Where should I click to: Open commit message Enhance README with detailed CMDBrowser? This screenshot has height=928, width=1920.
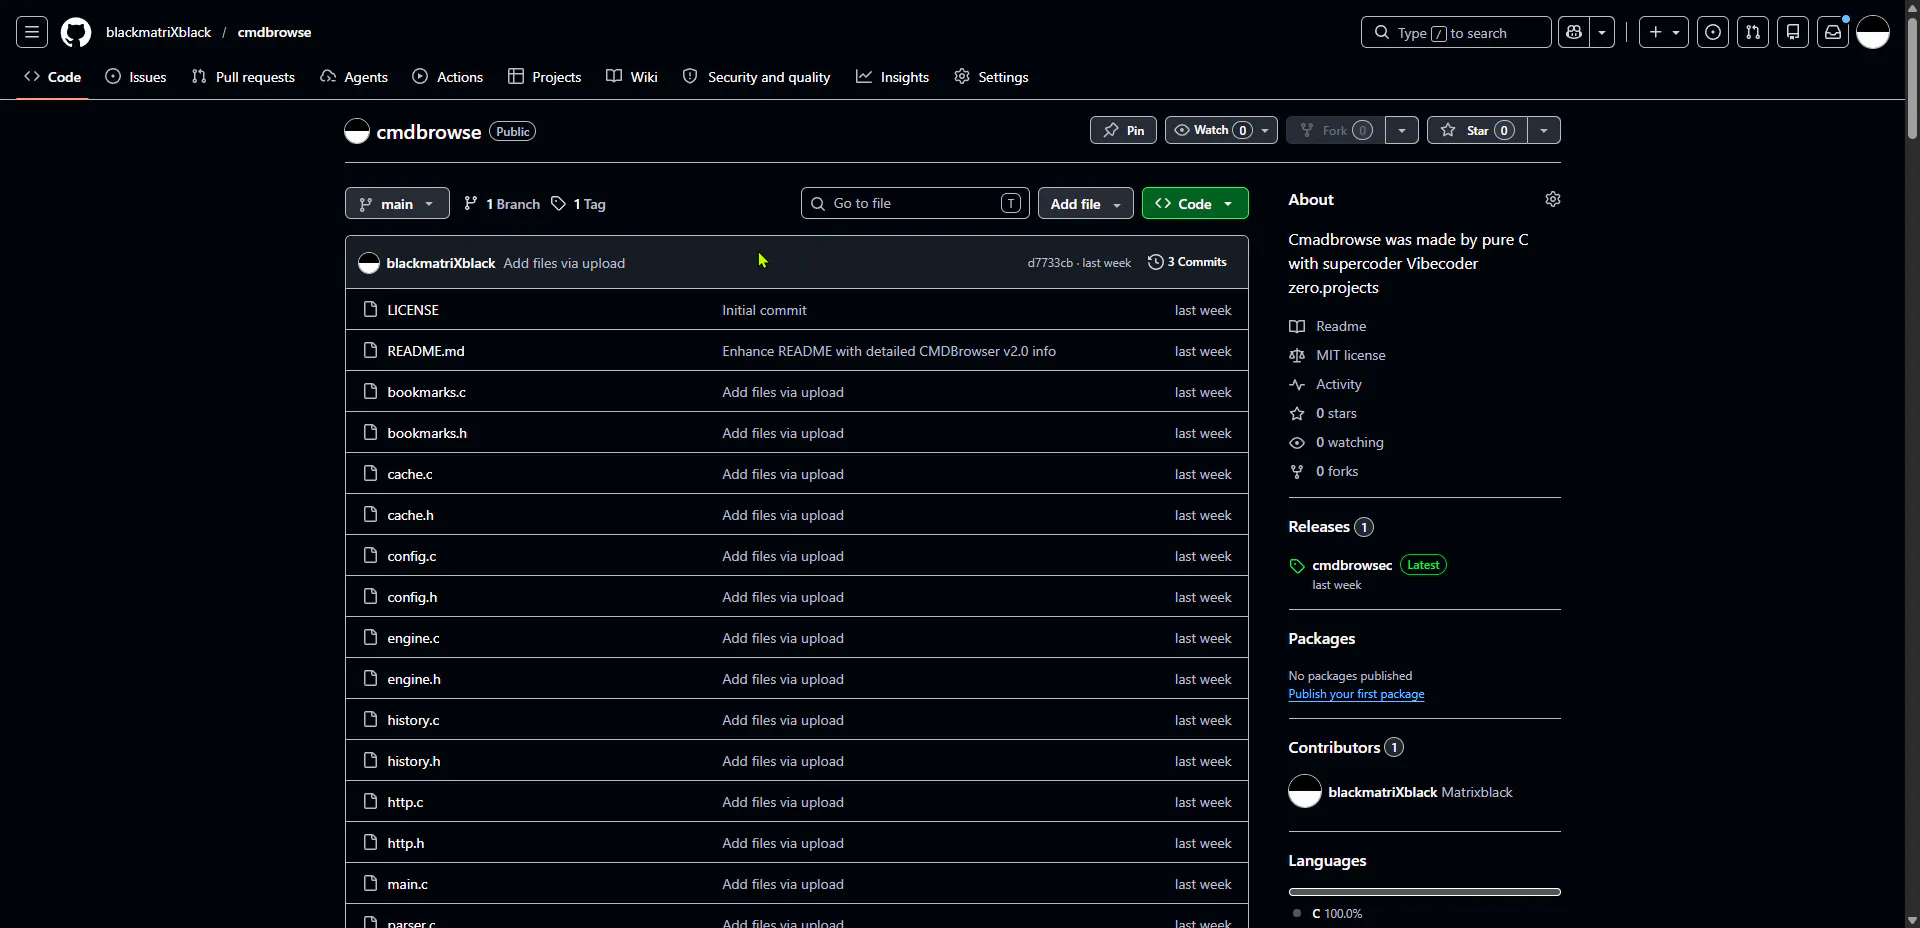click(x=889, y=351)
